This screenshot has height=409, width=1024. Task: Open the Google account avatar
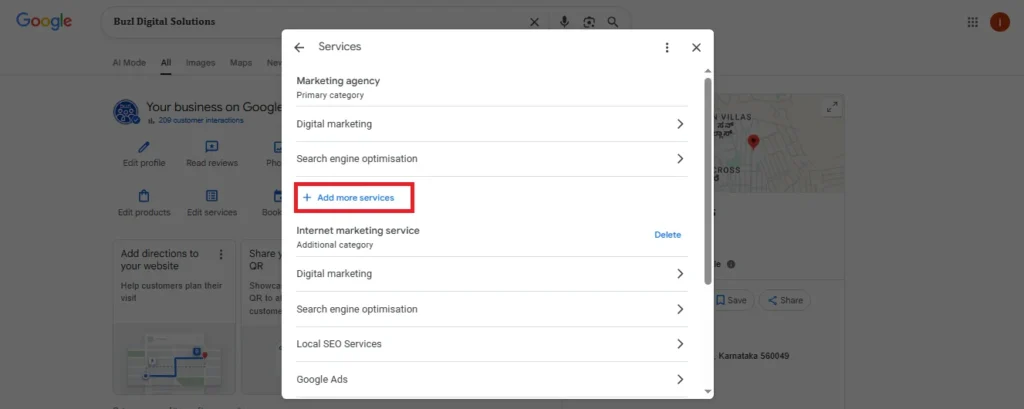pyautogui.click(x=1000, y=22)
